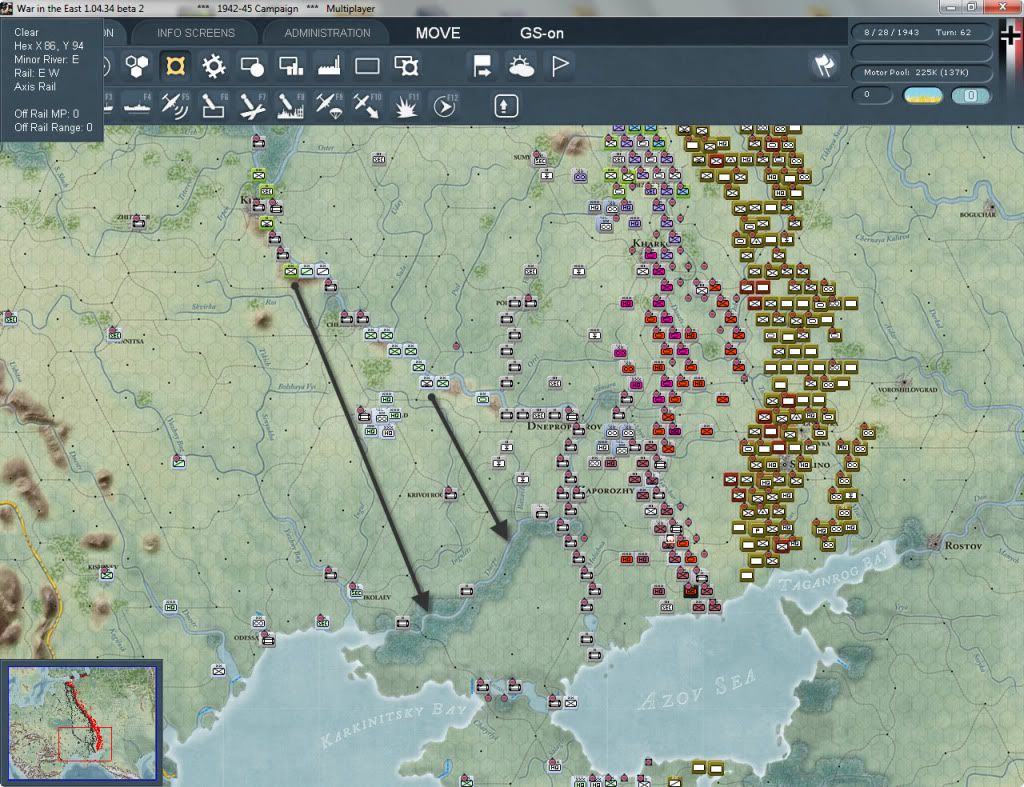This screenshot has height=787, width=1024.
Task: Show the weather sun-and-cloud icon view
Action: pyautogui.click(x=521, y=66)
